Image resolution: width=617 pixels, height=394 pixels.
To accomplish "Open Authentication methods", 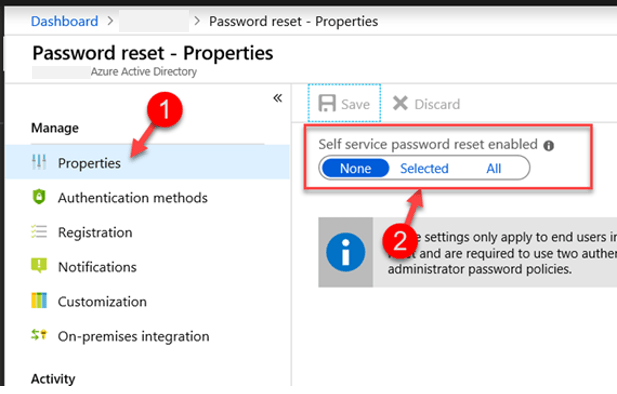I will tap(133, 198).
